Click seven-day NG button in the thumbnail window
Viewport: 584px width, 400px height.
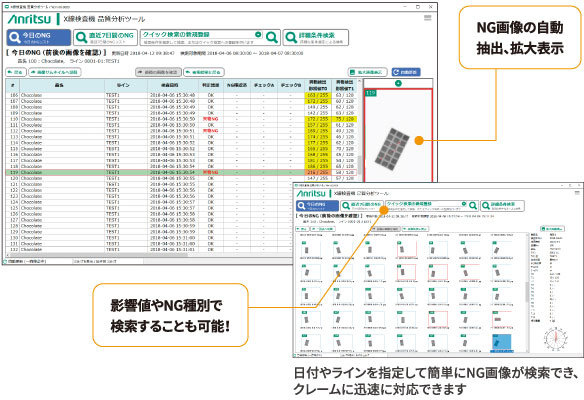[362, 206]
